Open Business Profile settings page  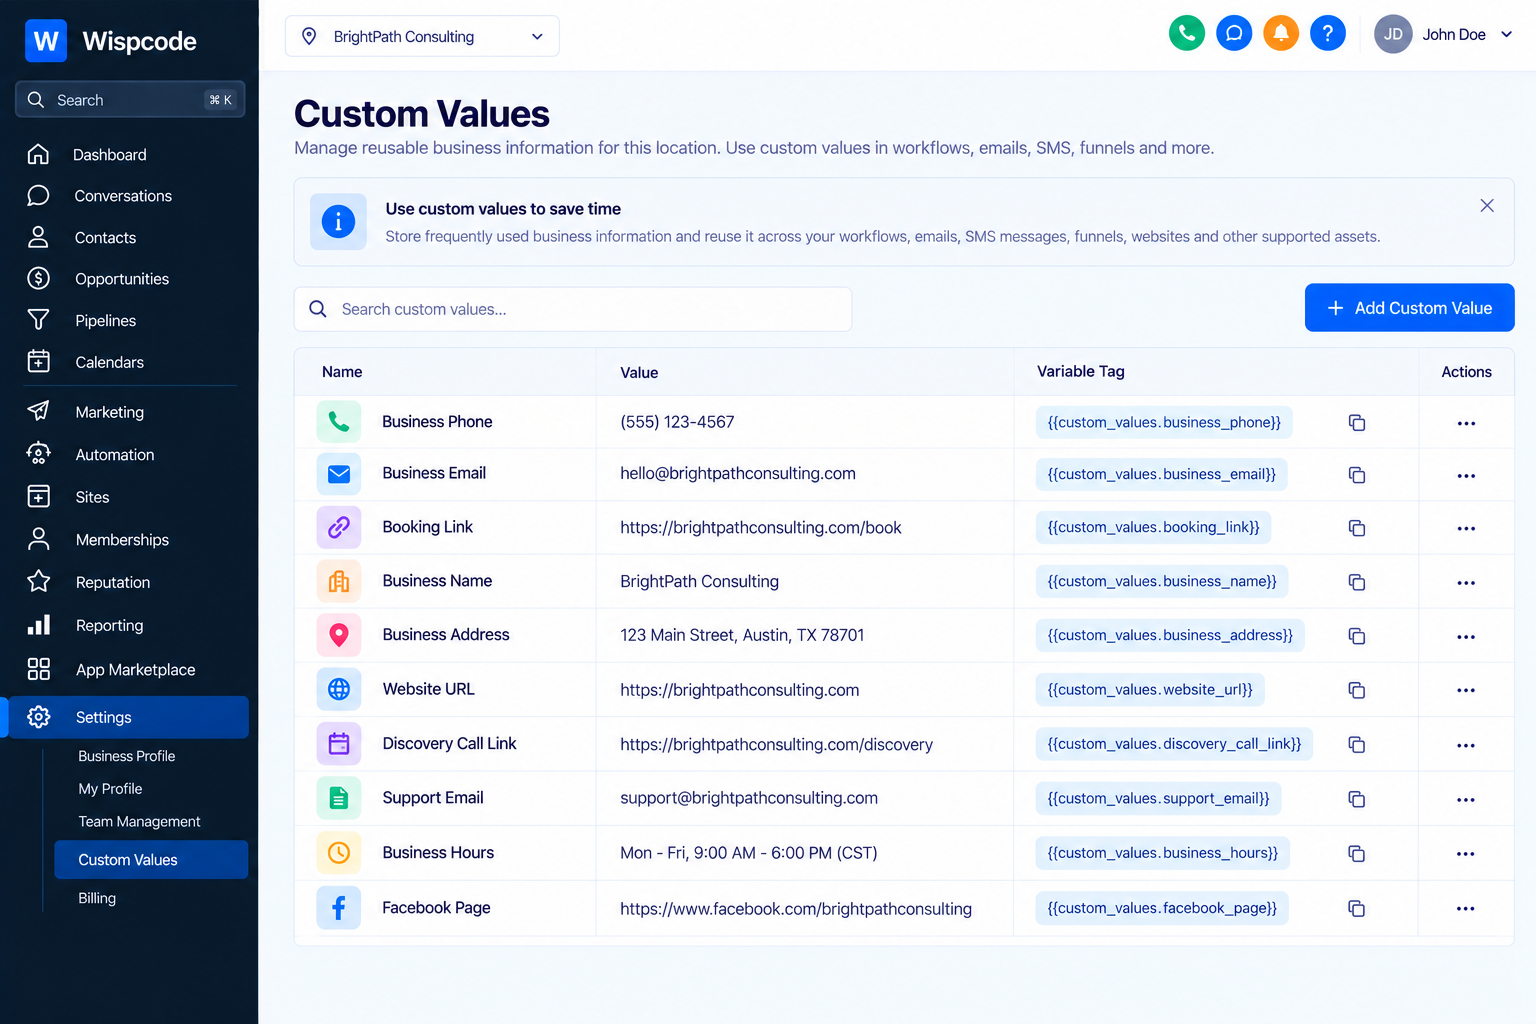click(x=127, y=757)
